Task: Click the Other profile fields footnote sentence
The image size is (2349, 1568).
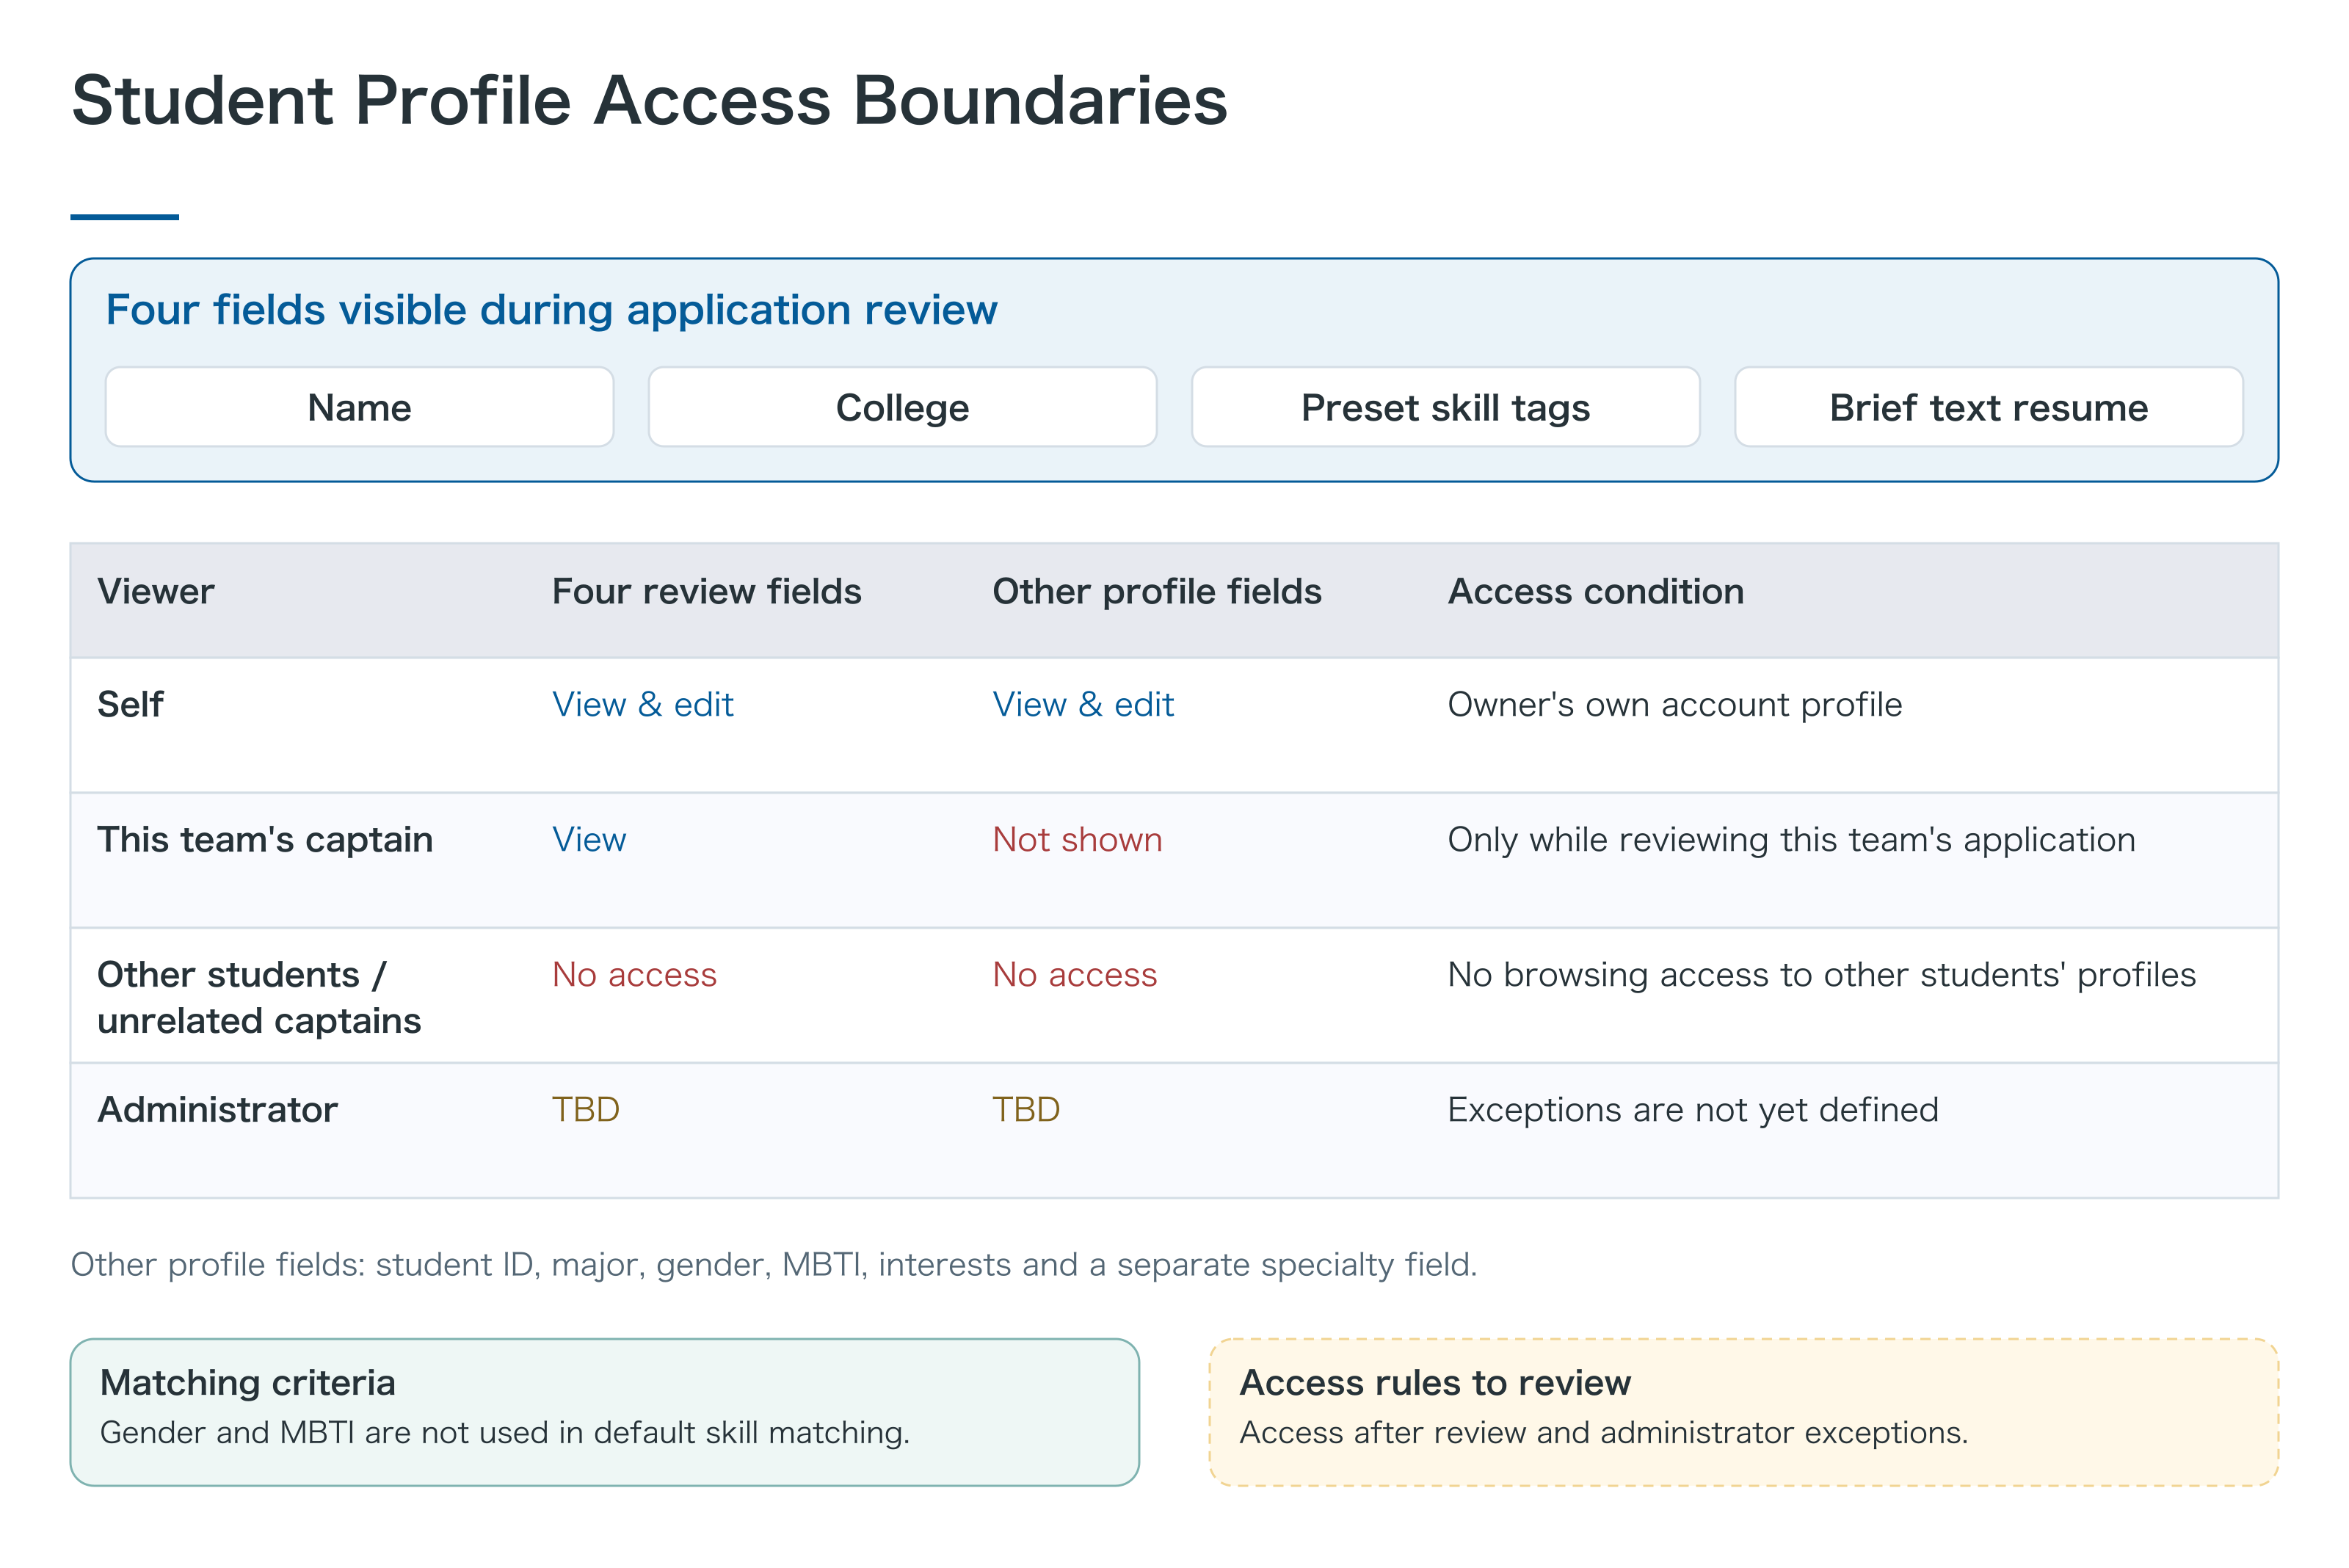Action: coord(773,1265)
